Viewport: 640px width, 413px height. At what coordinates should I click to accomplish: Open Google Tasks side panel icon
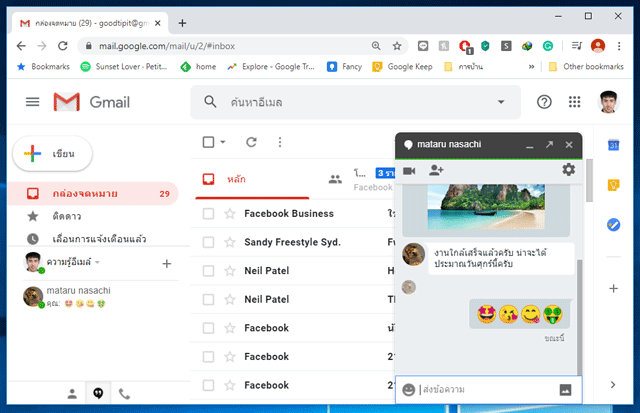pyautogui.click(x=613, y=224)
